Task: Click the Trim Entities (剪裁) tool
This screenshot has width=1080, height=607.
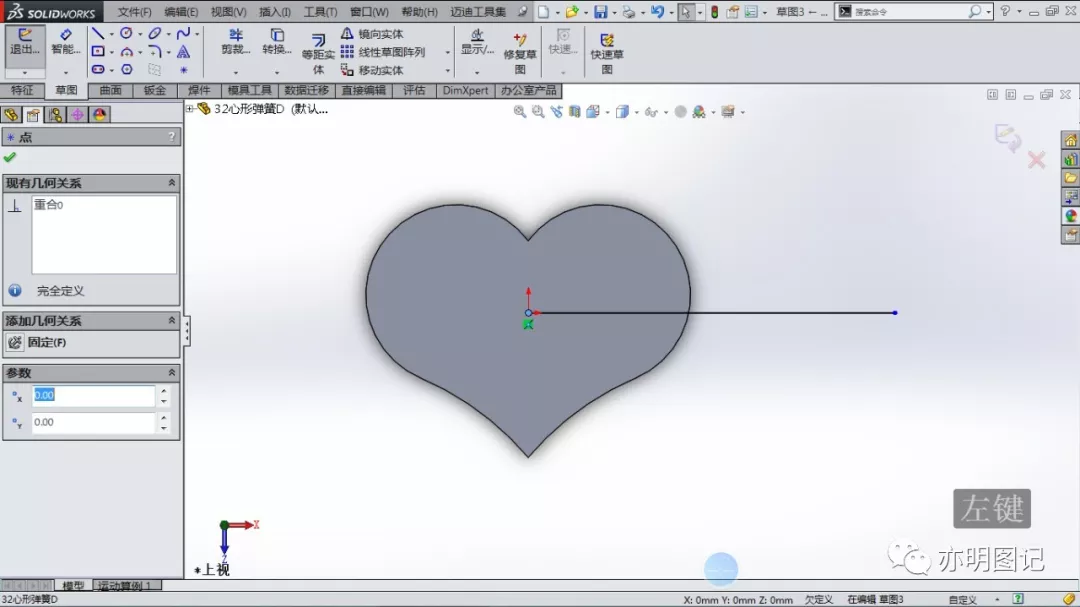Action: point(236,42)
